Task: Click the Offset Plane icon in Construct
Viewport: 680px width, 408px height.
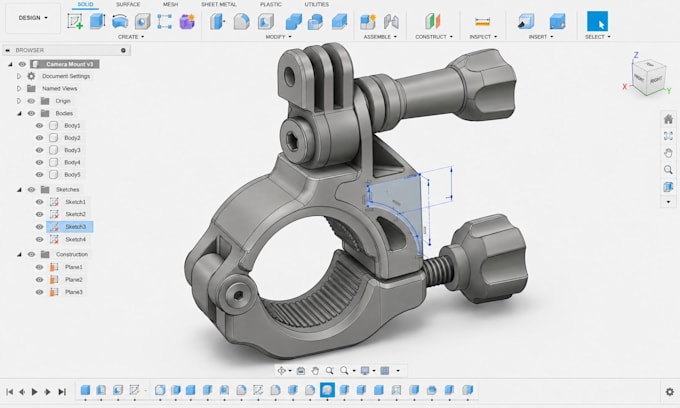Action: (432, 21)
